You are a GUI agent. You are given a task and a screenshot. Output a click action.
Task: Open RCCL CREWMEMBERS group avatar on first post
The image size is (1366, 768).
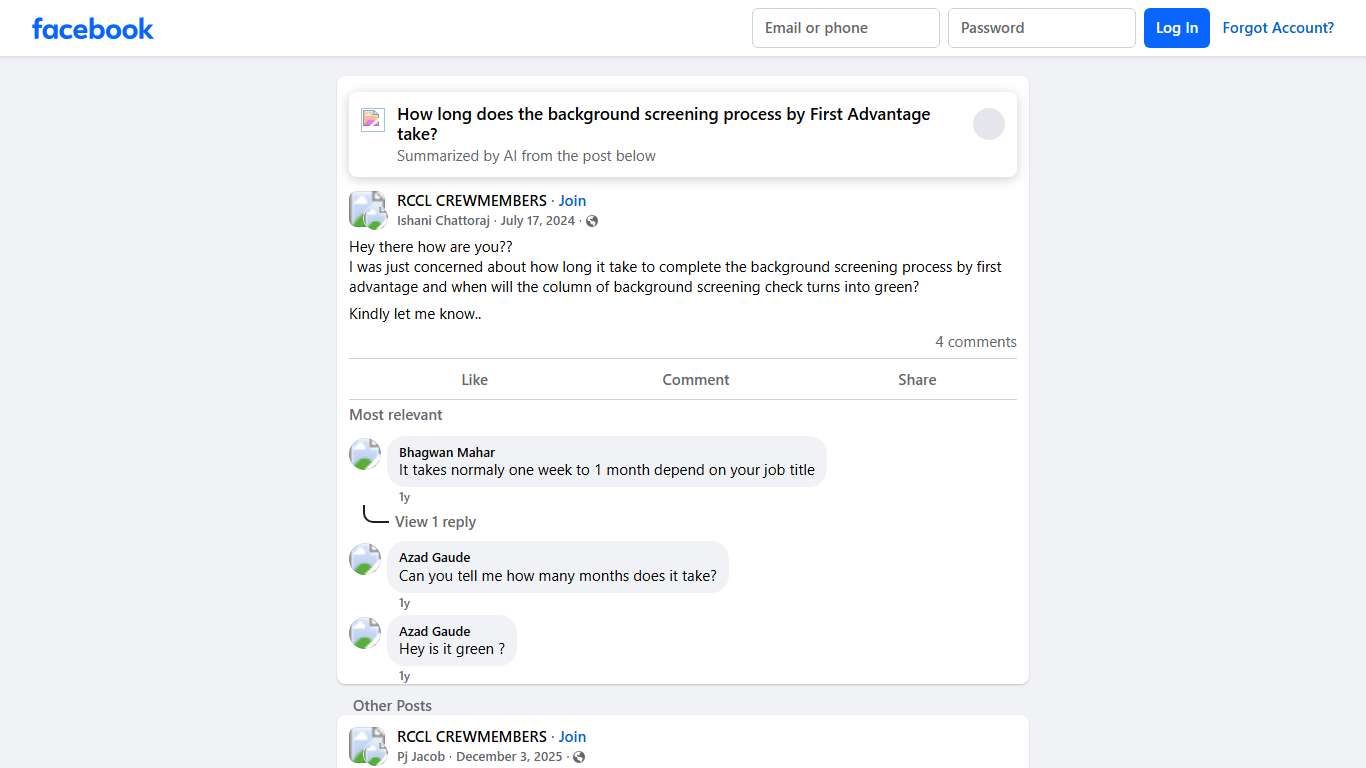[367, 210]
